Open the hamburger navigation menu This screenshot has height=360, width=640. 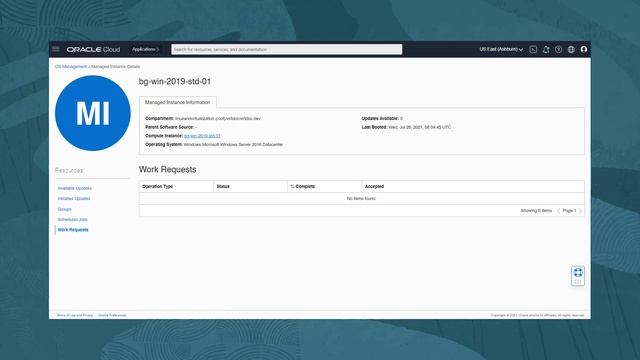click(x=56, y=49)
